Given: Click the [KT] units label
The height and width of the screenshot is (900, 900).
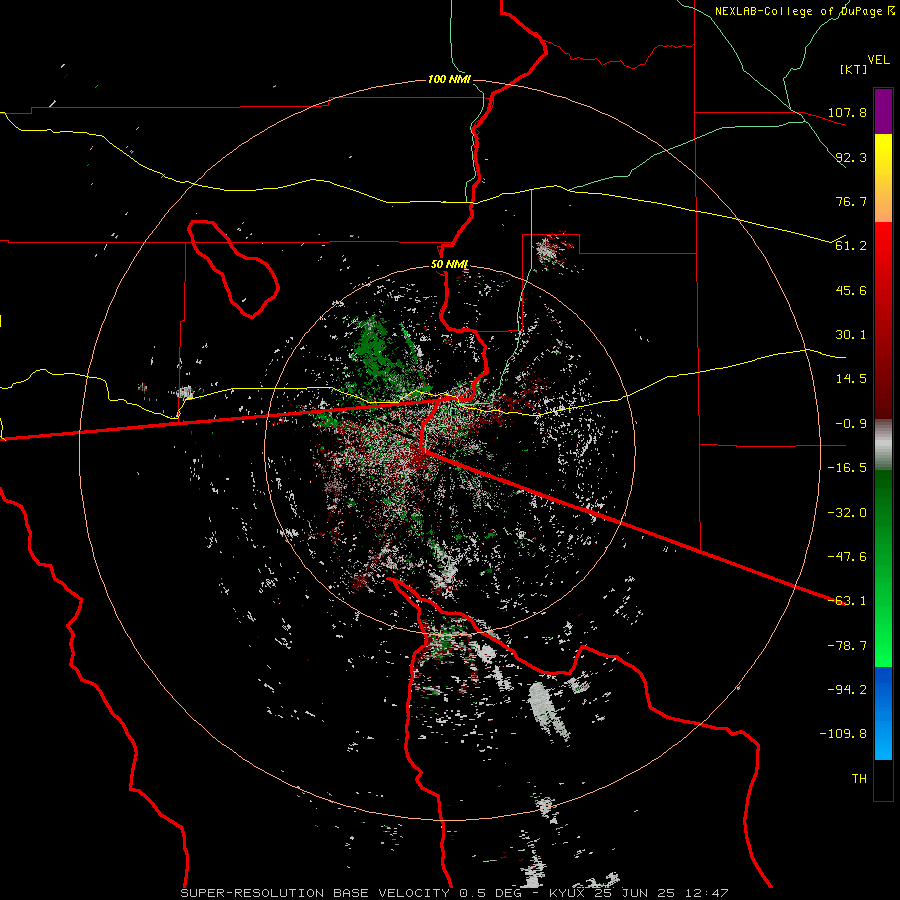Looking at the screenshot, I should coord(854,69).
